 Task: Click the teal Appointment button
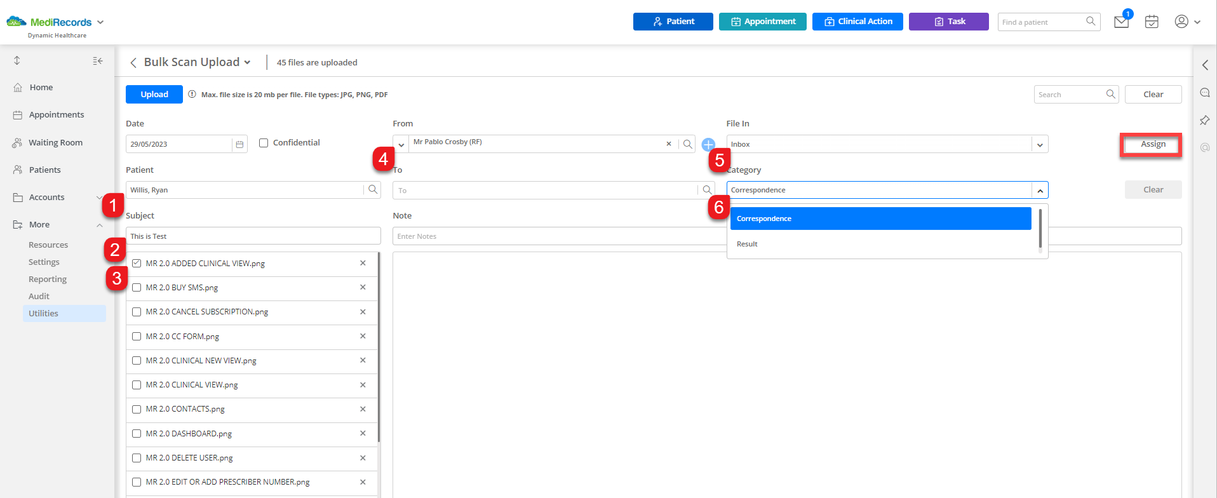point(763,21)
